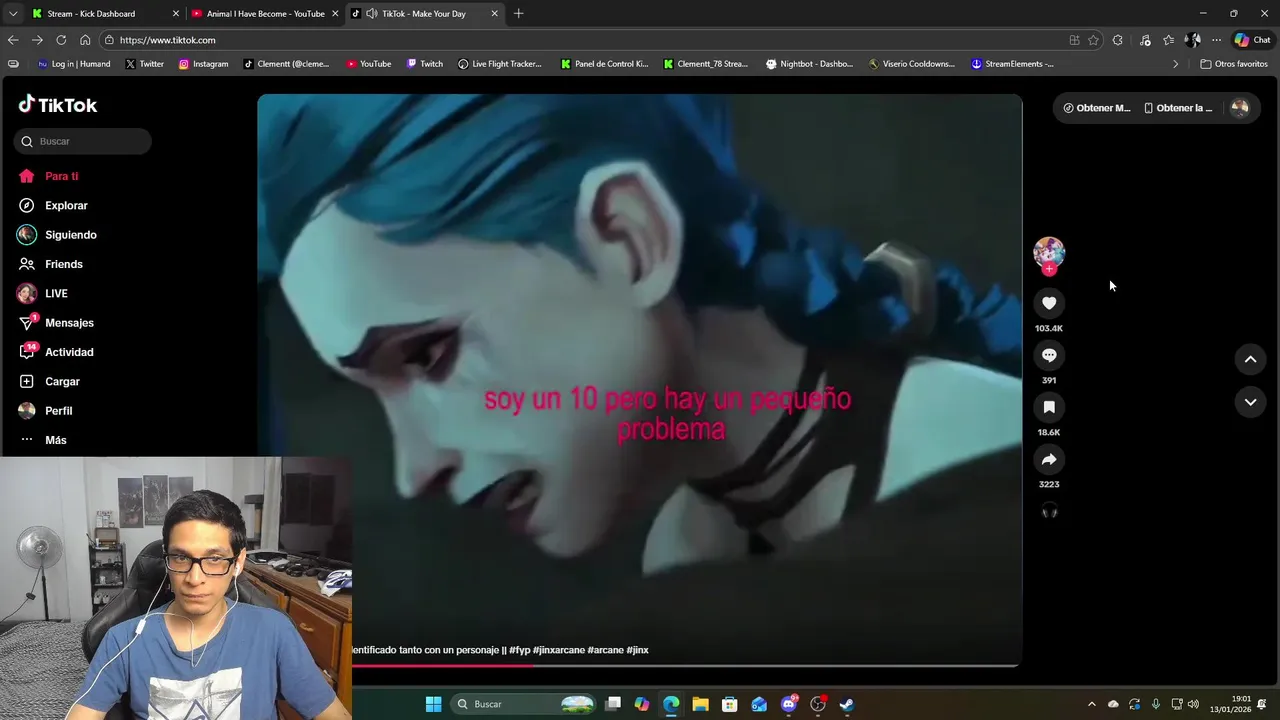Click the Windows taskbar Buscar search box
Viewport: 1280px width, 720px height.
[525, 704]
